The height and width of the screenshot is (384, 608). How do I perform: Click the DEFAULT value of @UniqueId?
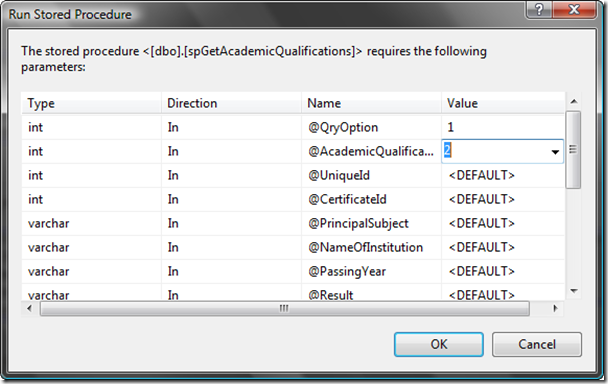coord(503,175)
